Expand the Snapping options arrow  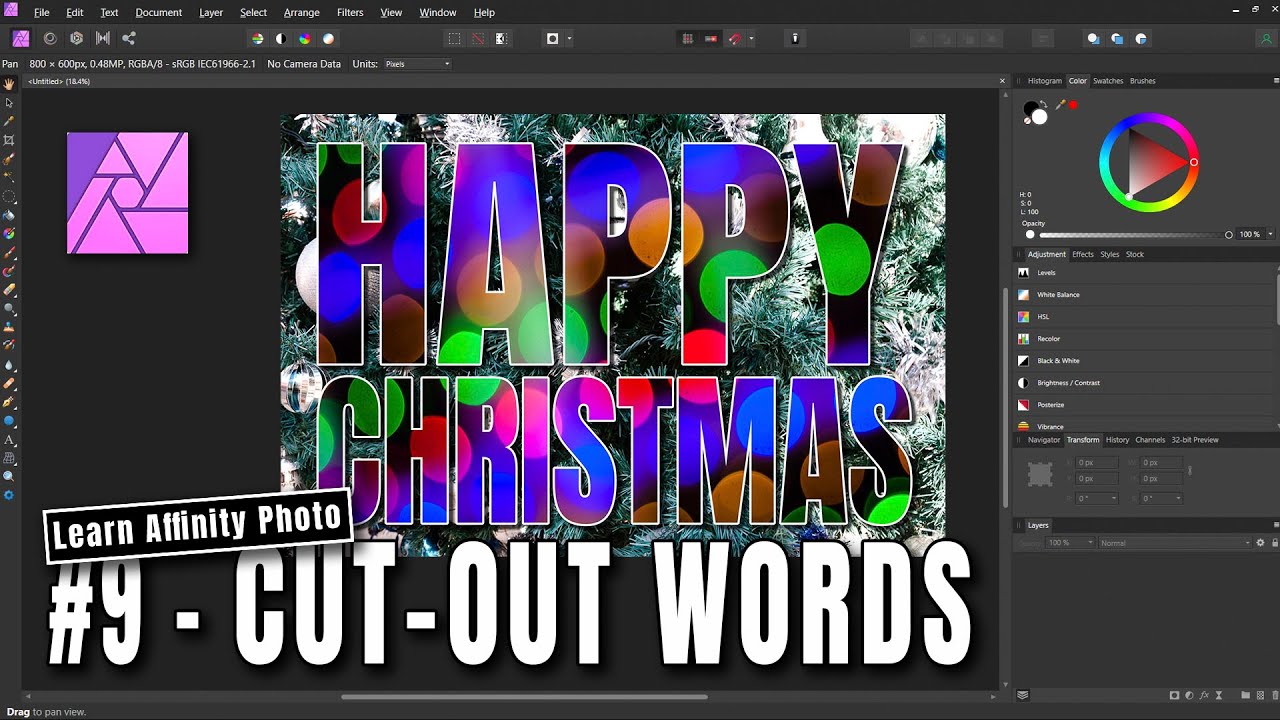point(751,39)
